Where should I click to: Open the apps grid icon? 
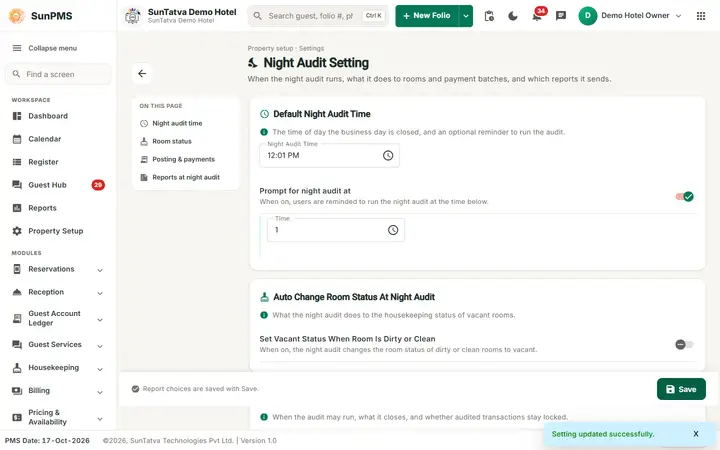pyautogui.click(x=701, y=16)
